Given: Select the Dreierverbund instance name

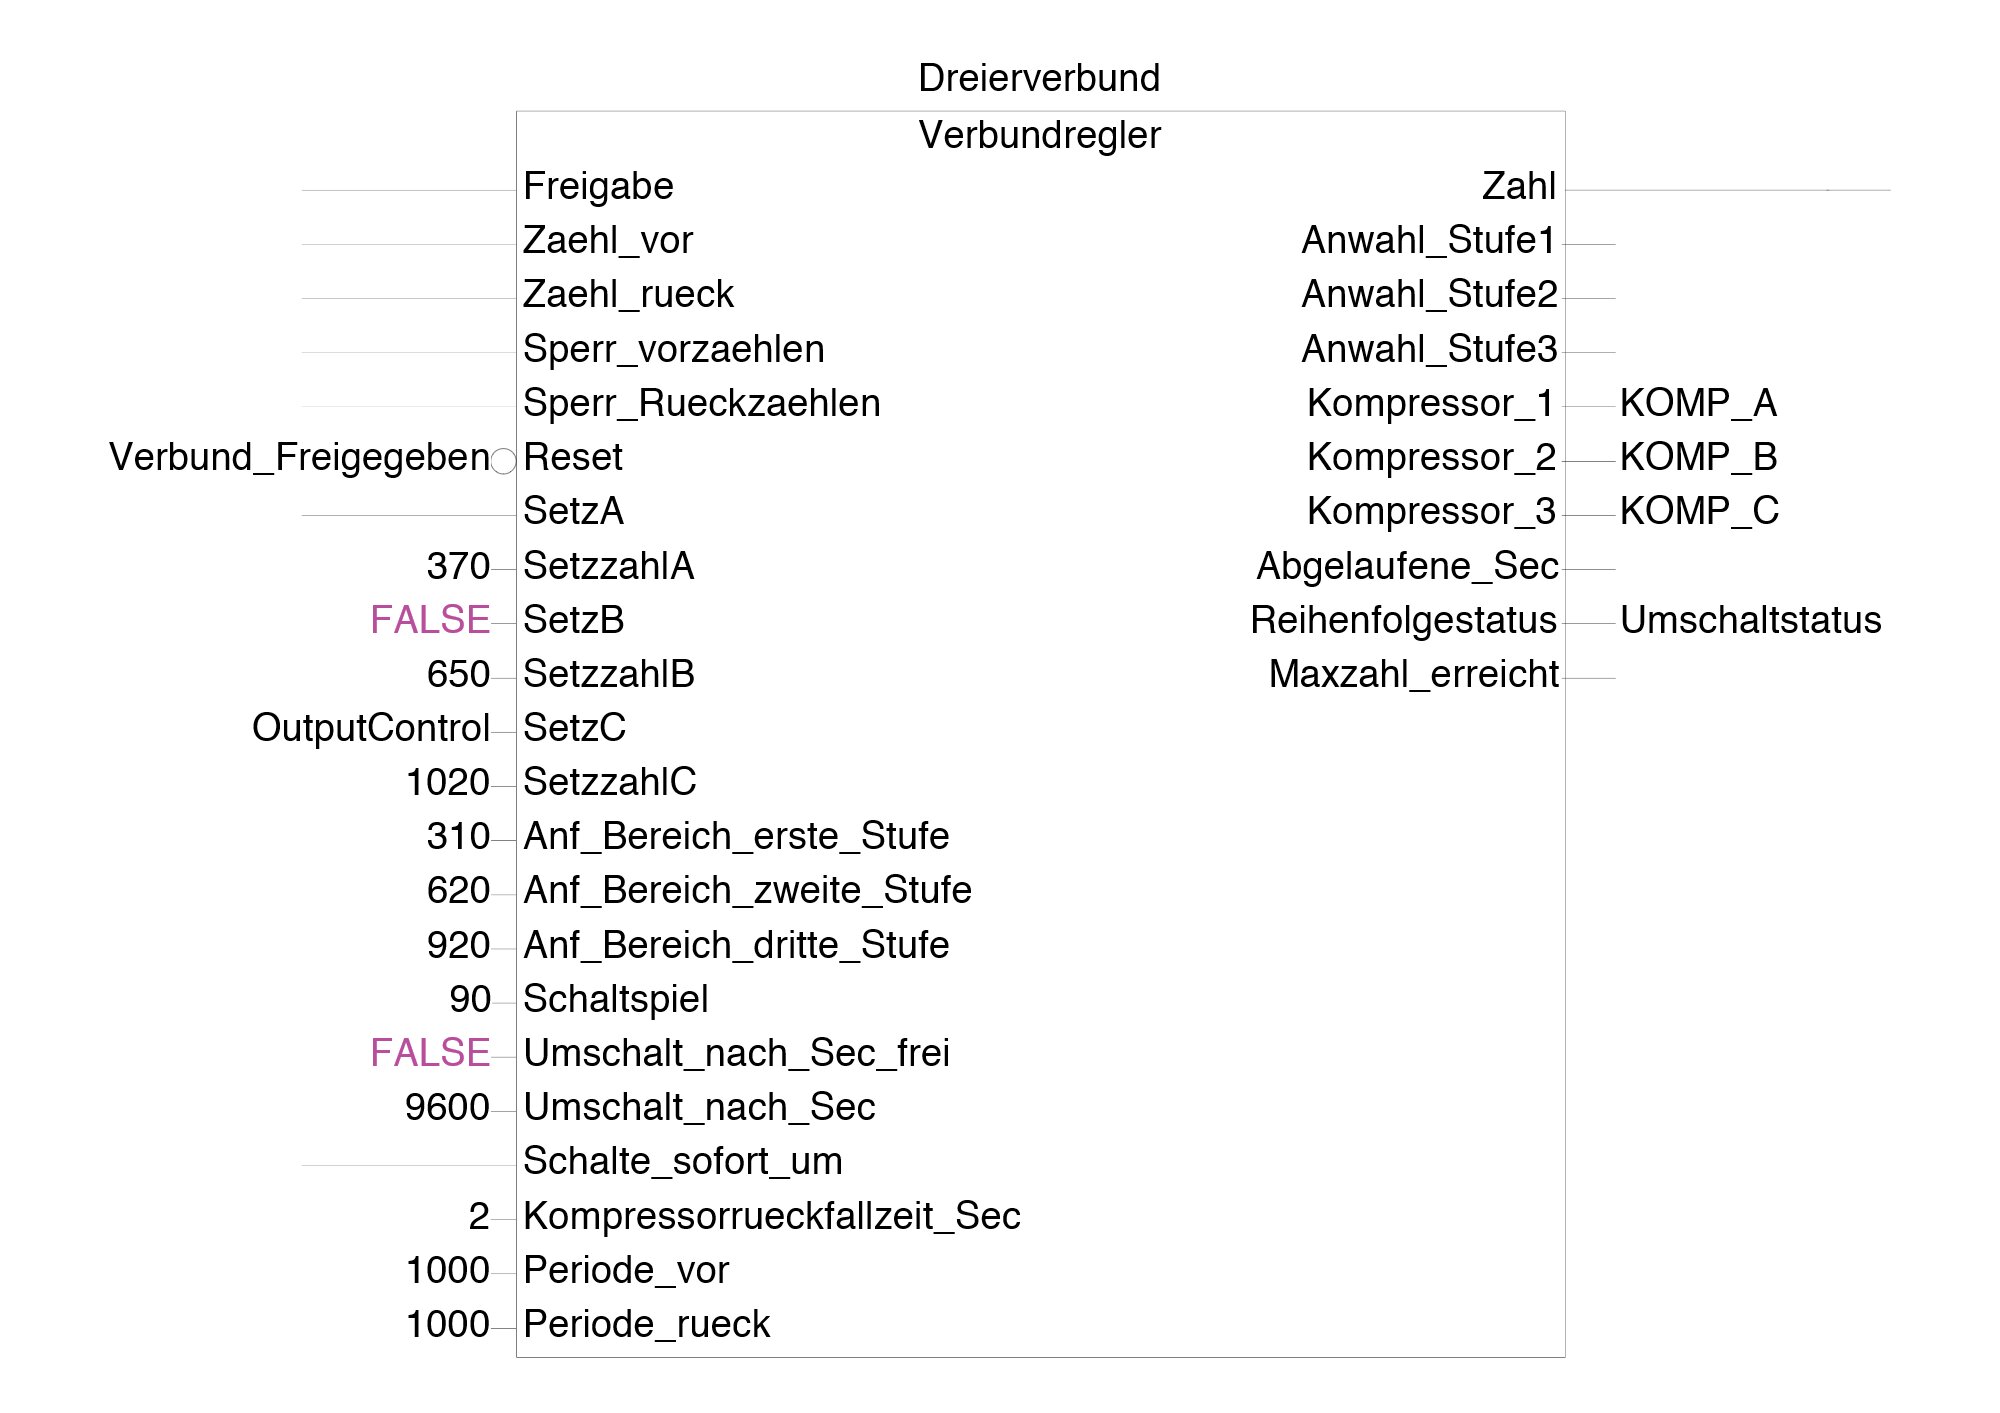Looking at the screenshot, I should coord(1039,78).
